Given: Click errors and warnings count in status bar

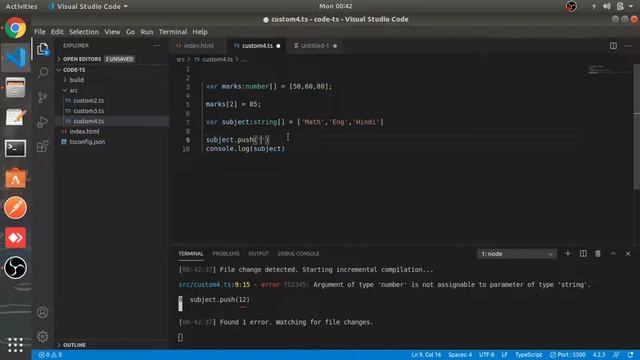Looking at the screenshot, I should (50, 355).
